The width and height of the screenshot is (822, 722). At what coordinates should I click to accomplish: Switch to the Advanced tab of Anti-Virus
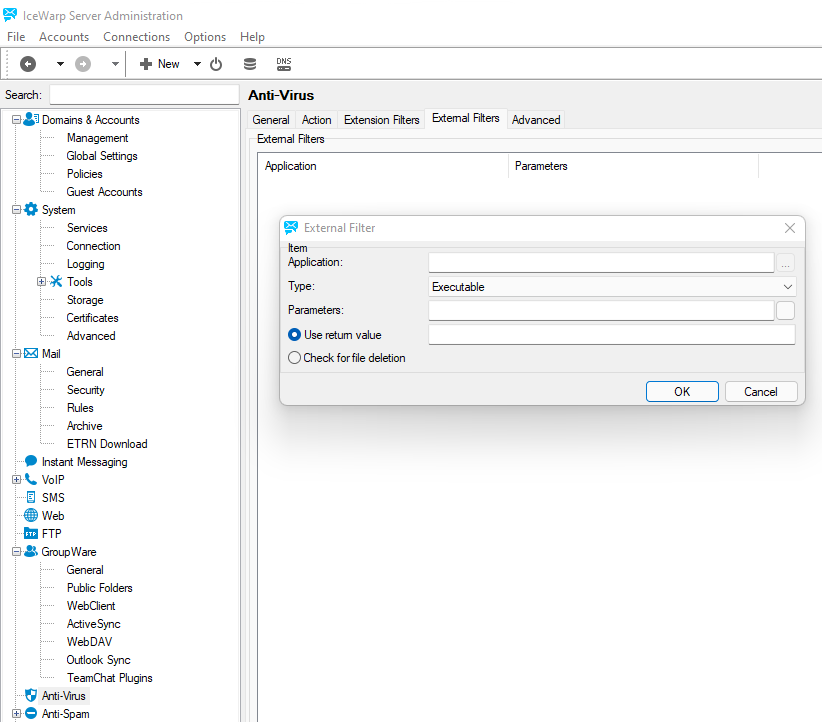click(x=536, y=120)
